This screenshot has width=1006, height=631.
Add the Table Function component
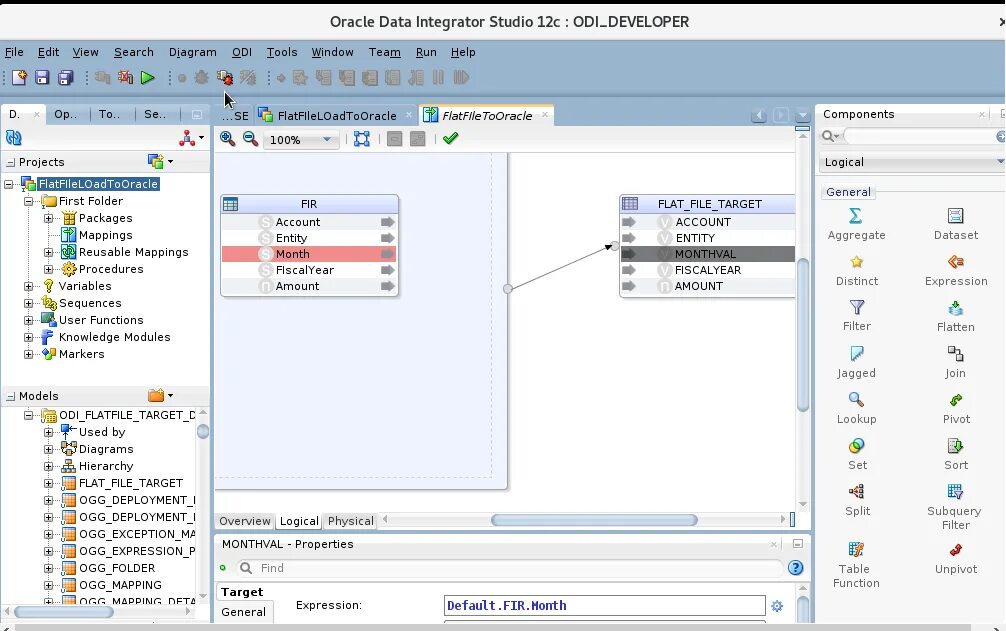click(856, 564)
